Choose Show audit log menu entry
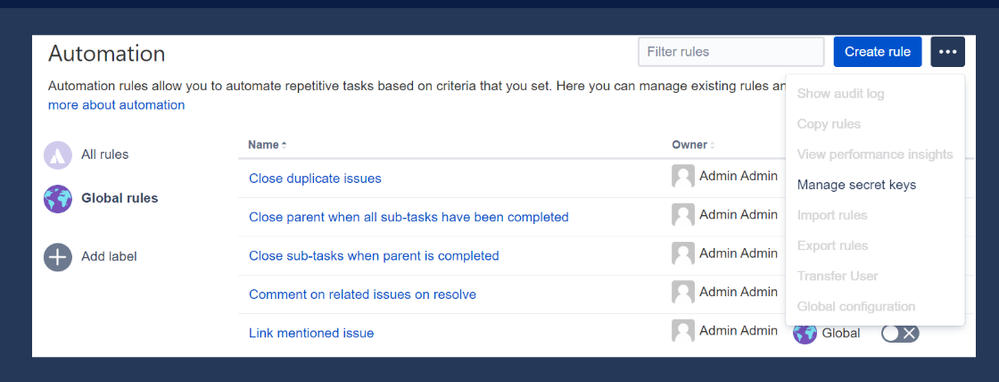The width and height of the screenshot is (999, 382). (x=840, y=94)
